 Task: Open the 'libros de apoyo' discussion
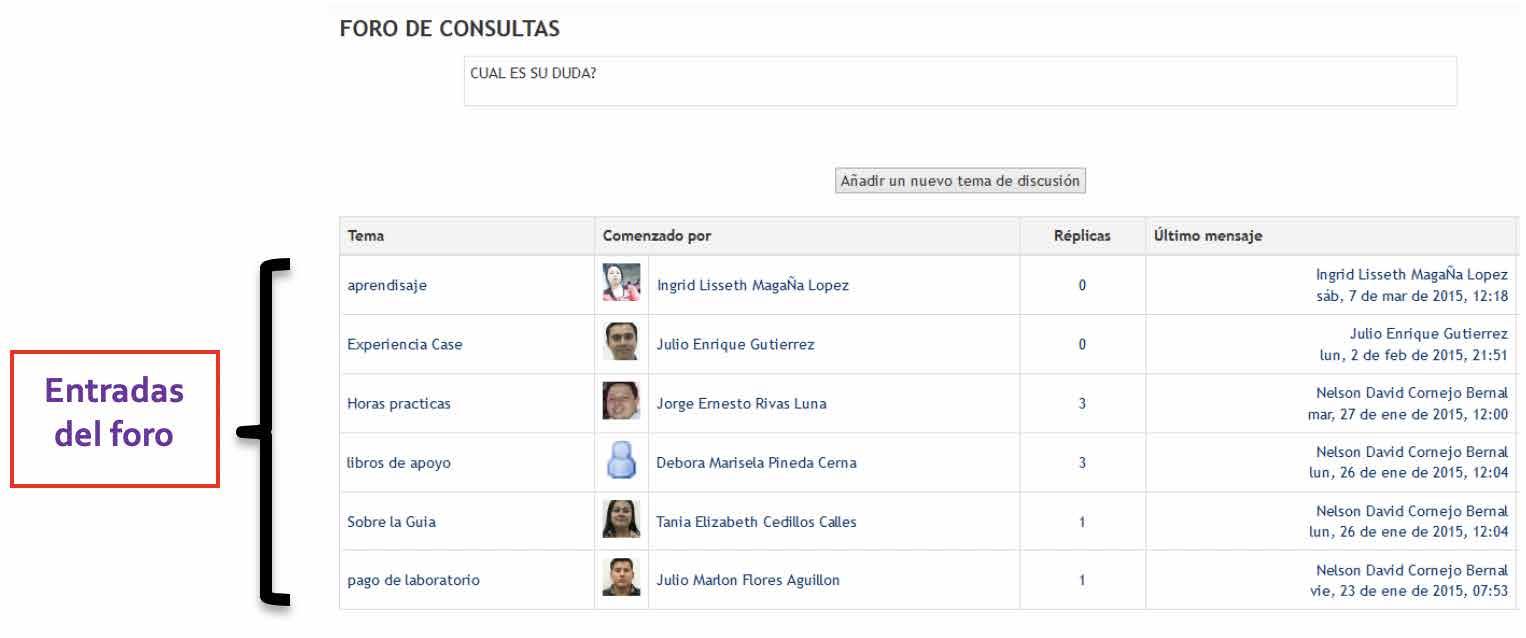coord(399,463)
